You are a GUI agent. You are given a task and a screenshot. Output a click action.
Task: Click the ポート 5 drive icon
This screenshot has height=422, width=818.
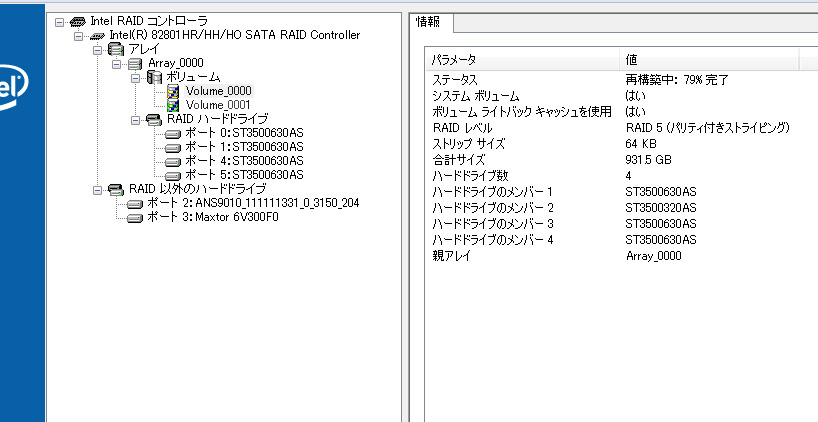173,176
